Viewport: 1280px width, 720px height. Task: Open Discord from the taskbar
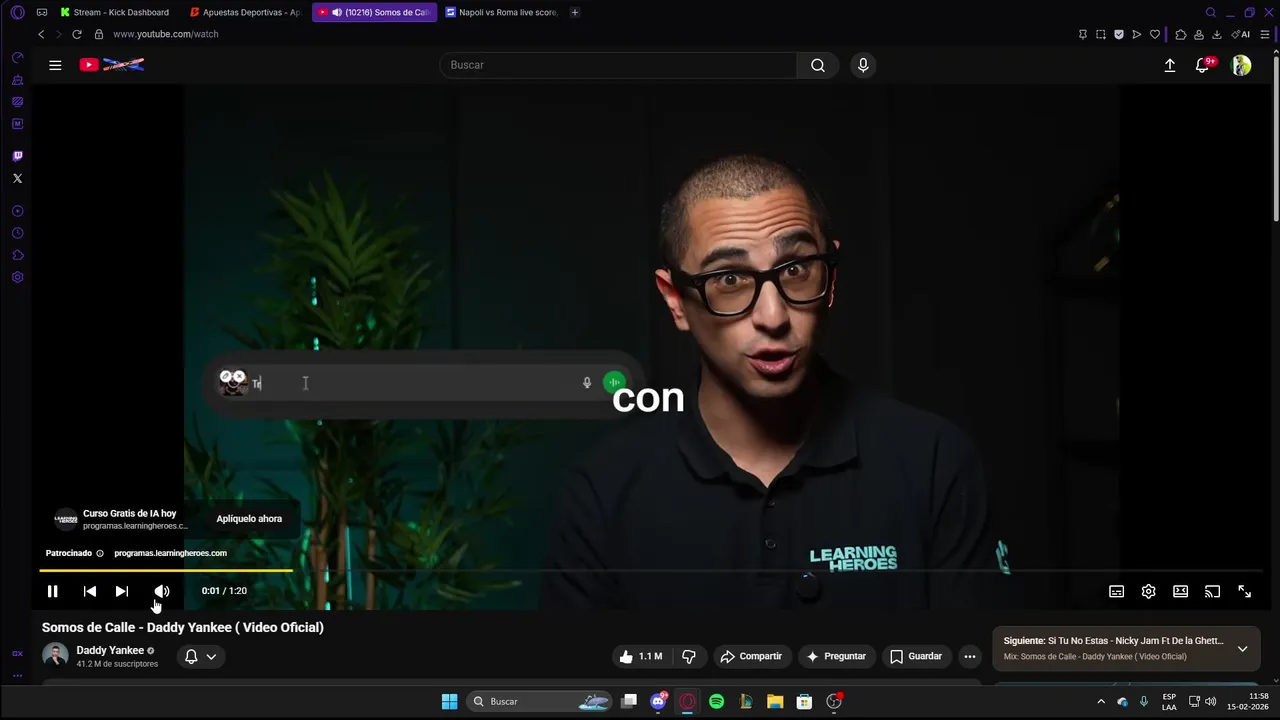658,701
